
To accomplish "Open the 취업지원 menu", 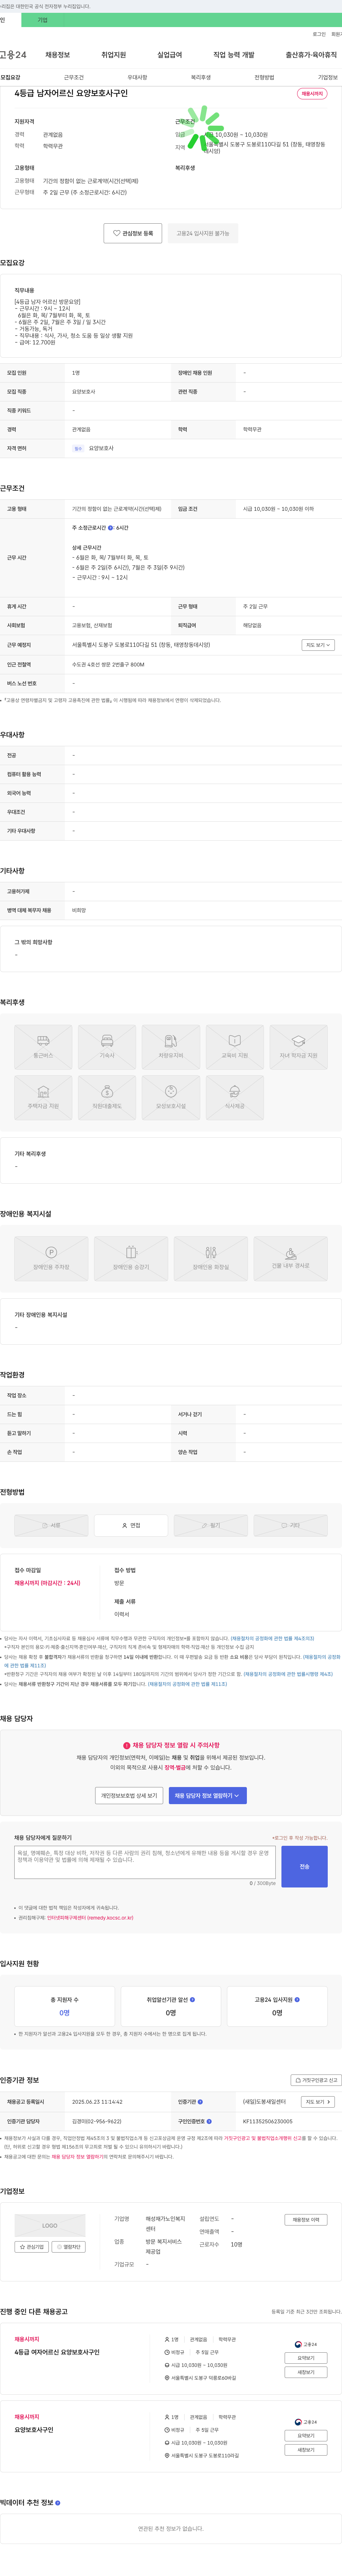I will [x=114, y=55].
